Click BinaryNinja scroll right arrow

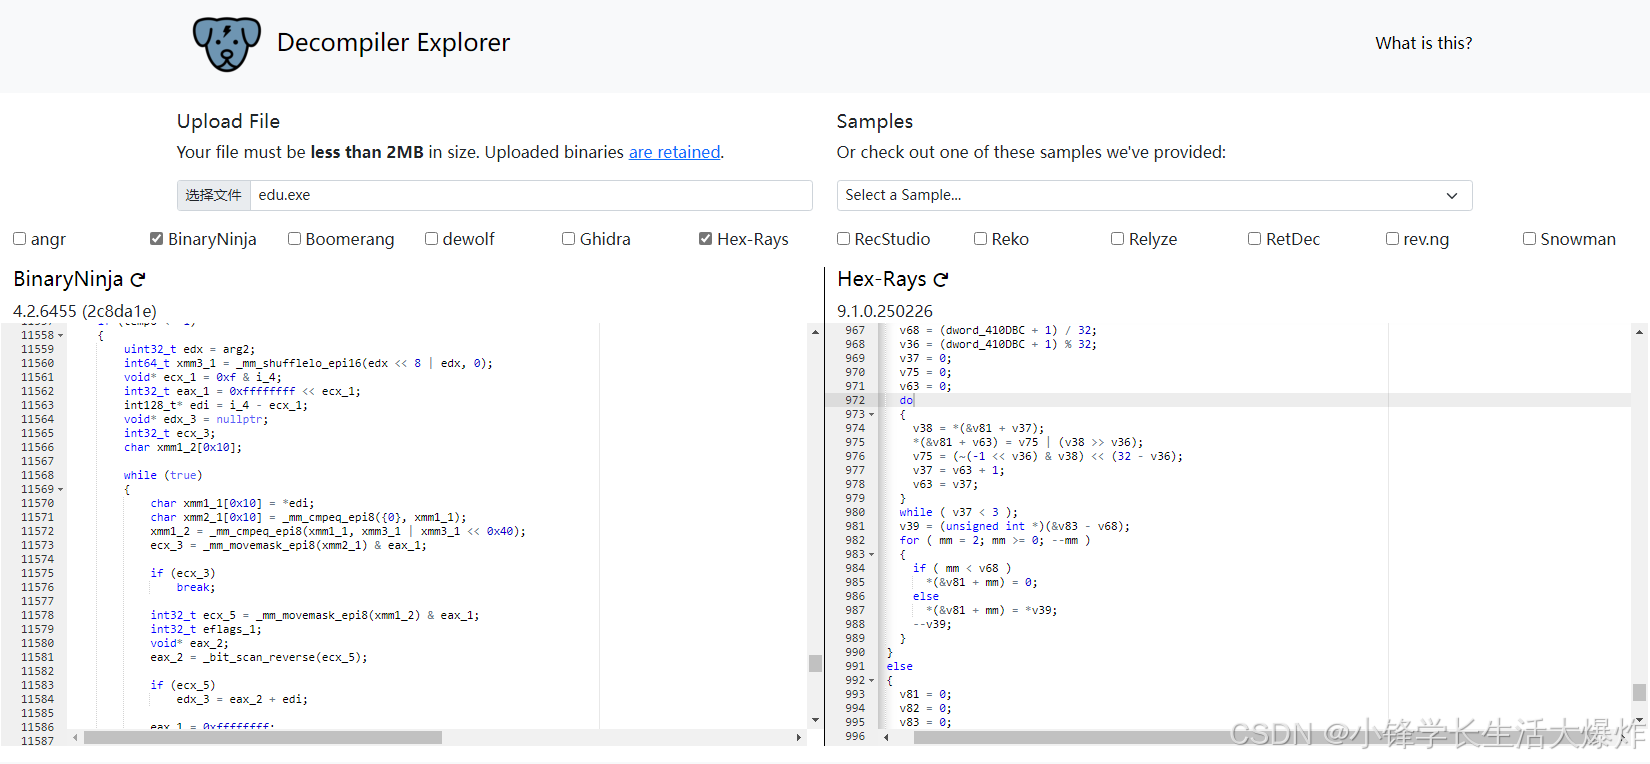tap(798, 738)
